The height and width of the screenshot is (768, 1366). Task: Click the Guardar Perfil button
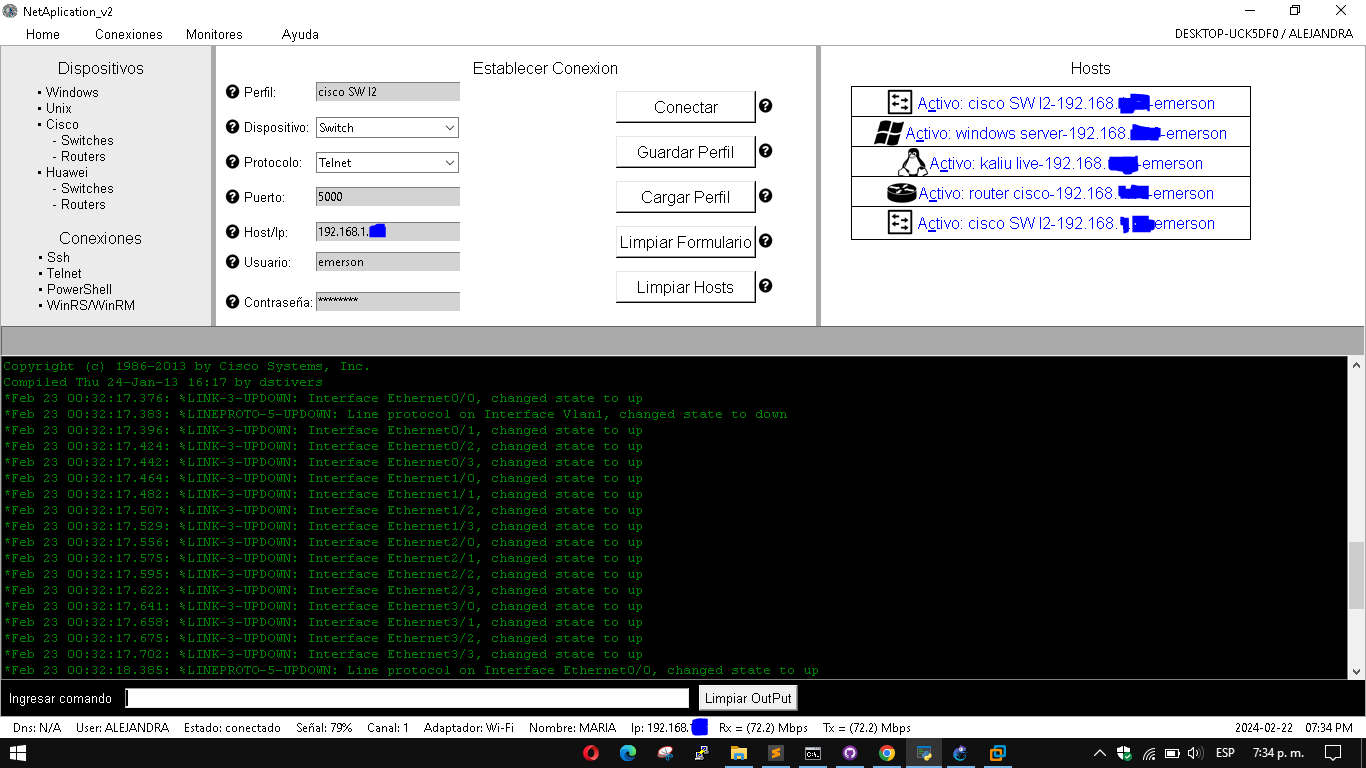click(686, 152)
